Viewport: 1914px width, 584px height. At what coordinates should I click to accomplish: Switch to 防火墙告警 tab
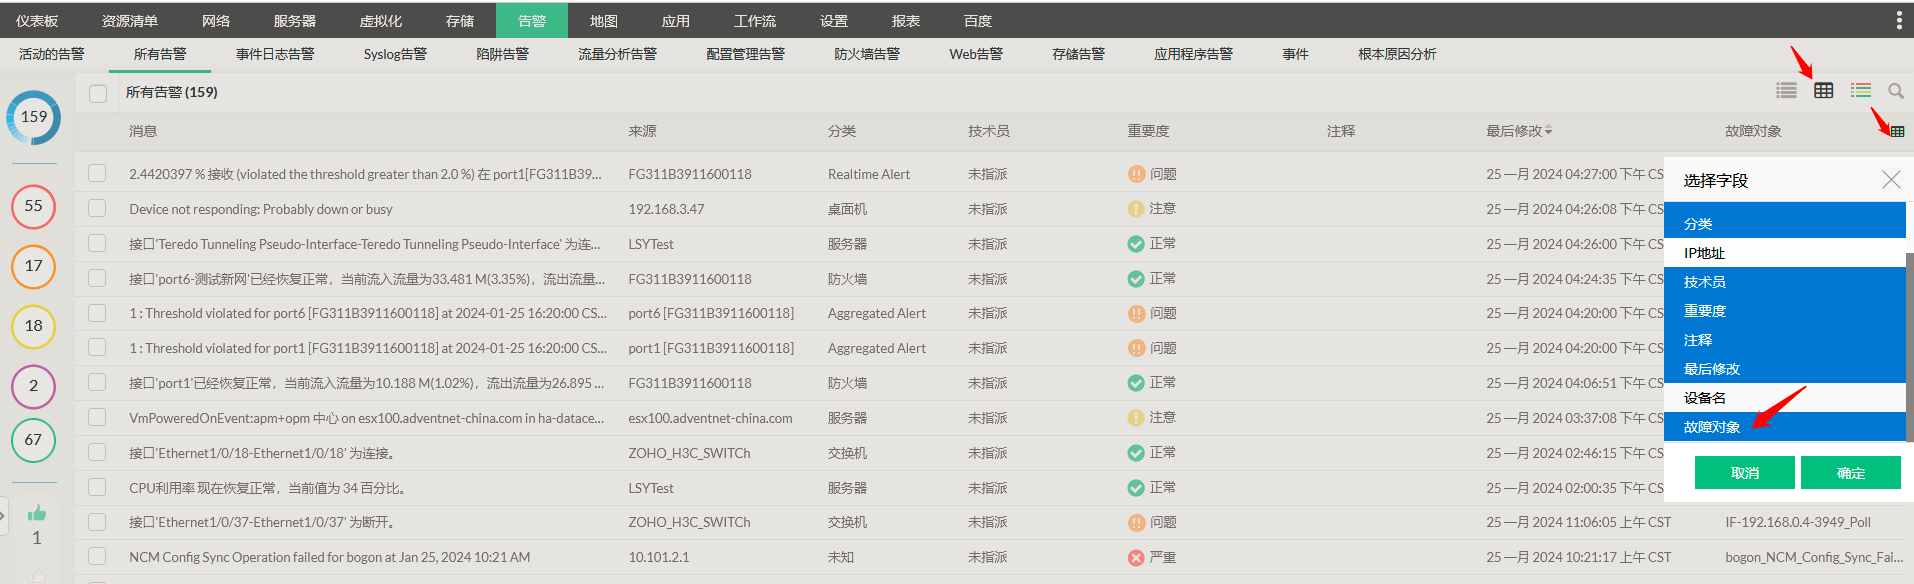point(867,54)
